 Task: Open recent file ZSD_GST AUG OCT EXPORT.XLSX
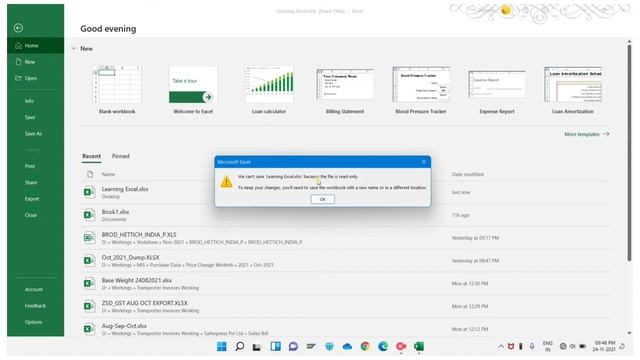point(345,307)
